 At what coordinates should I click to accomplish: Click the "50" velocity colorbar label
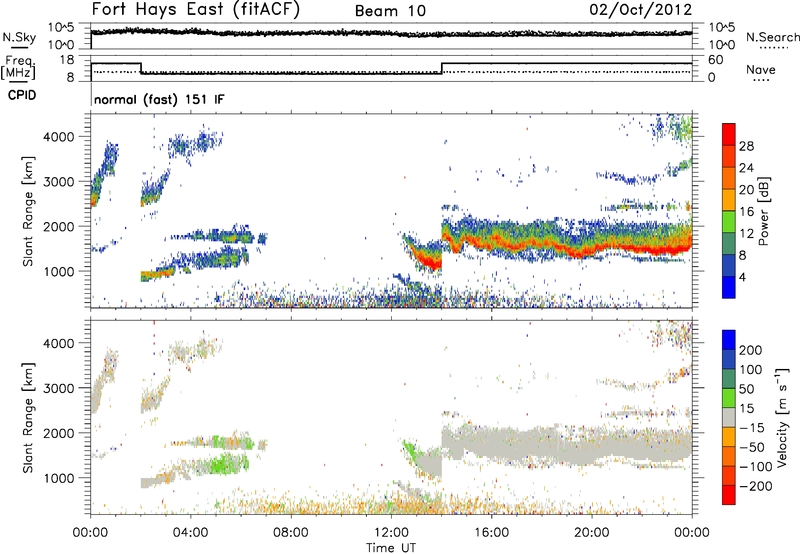click(746, 389)
